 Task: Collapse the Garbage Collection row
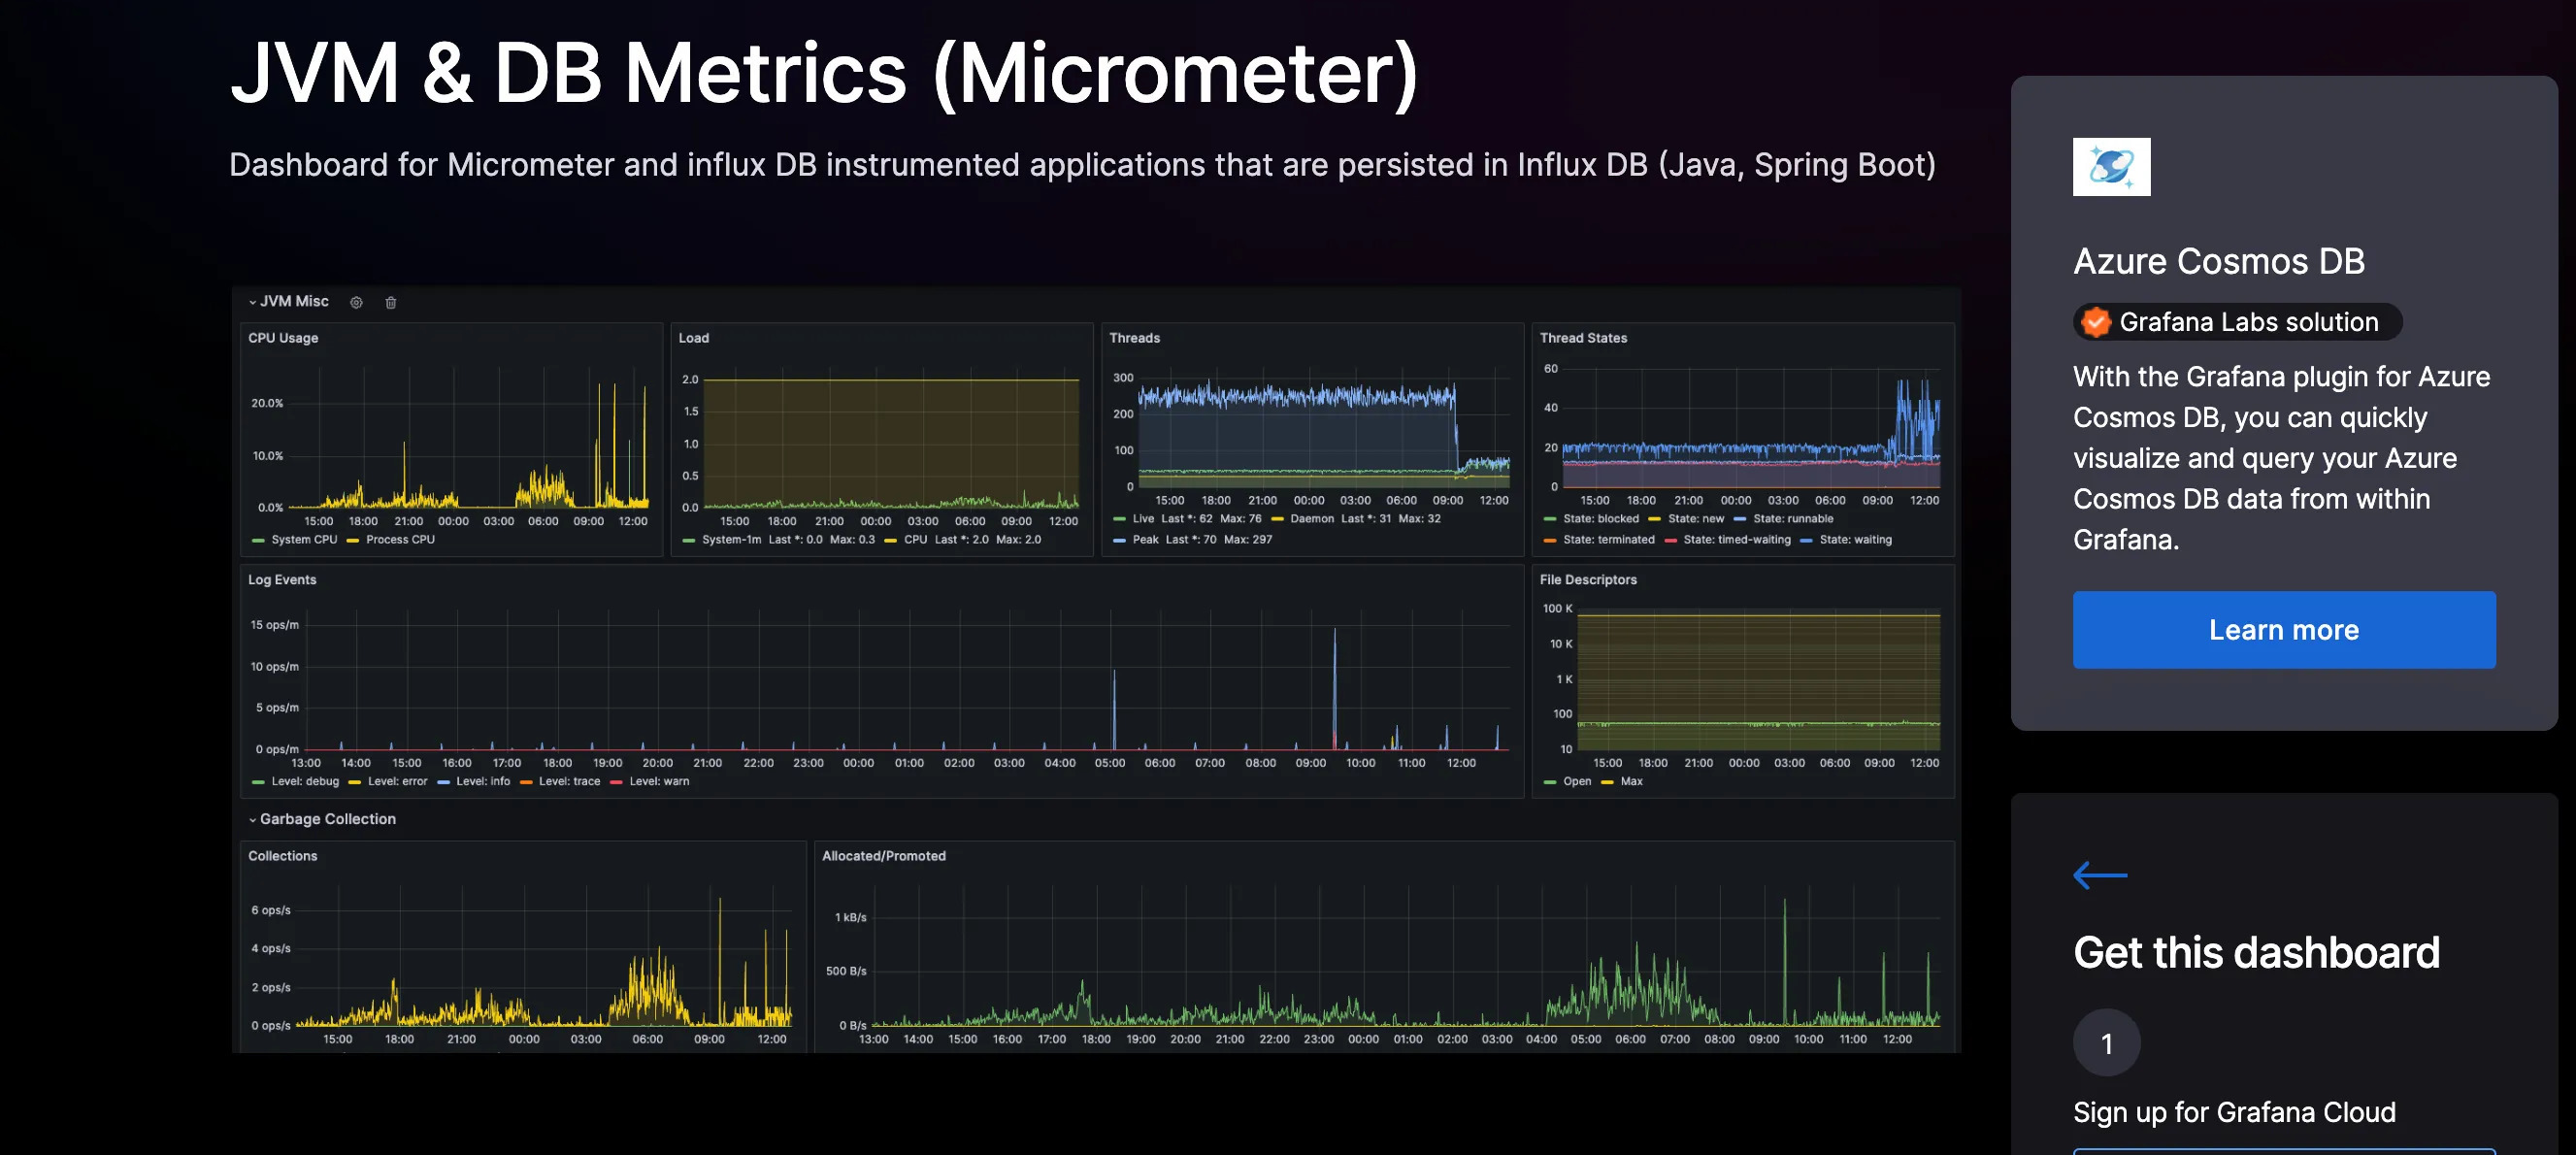[x=322, y=819]
